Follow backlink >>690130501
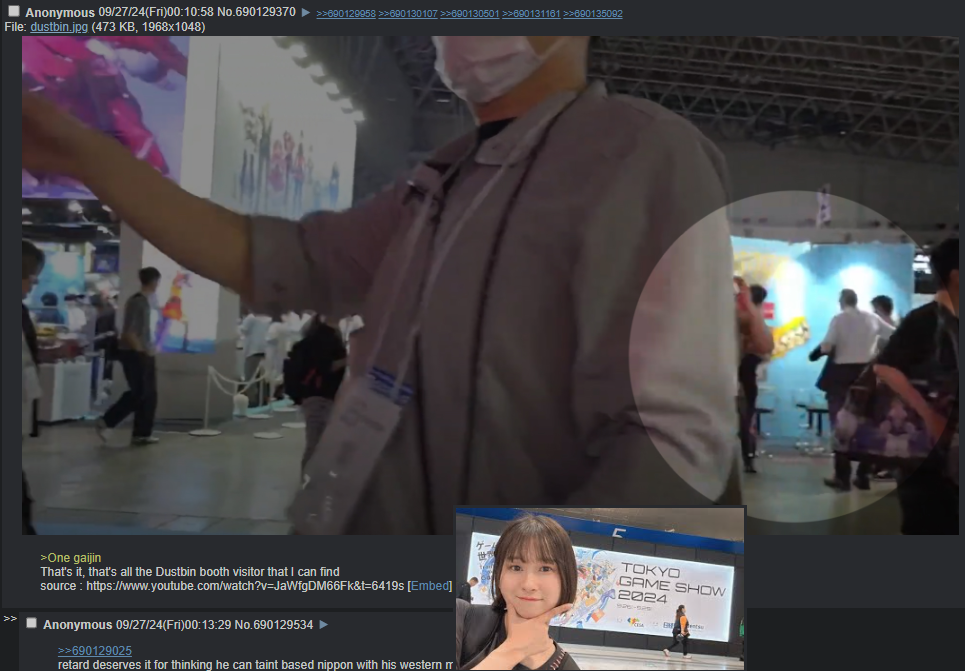 click(470, 14)
